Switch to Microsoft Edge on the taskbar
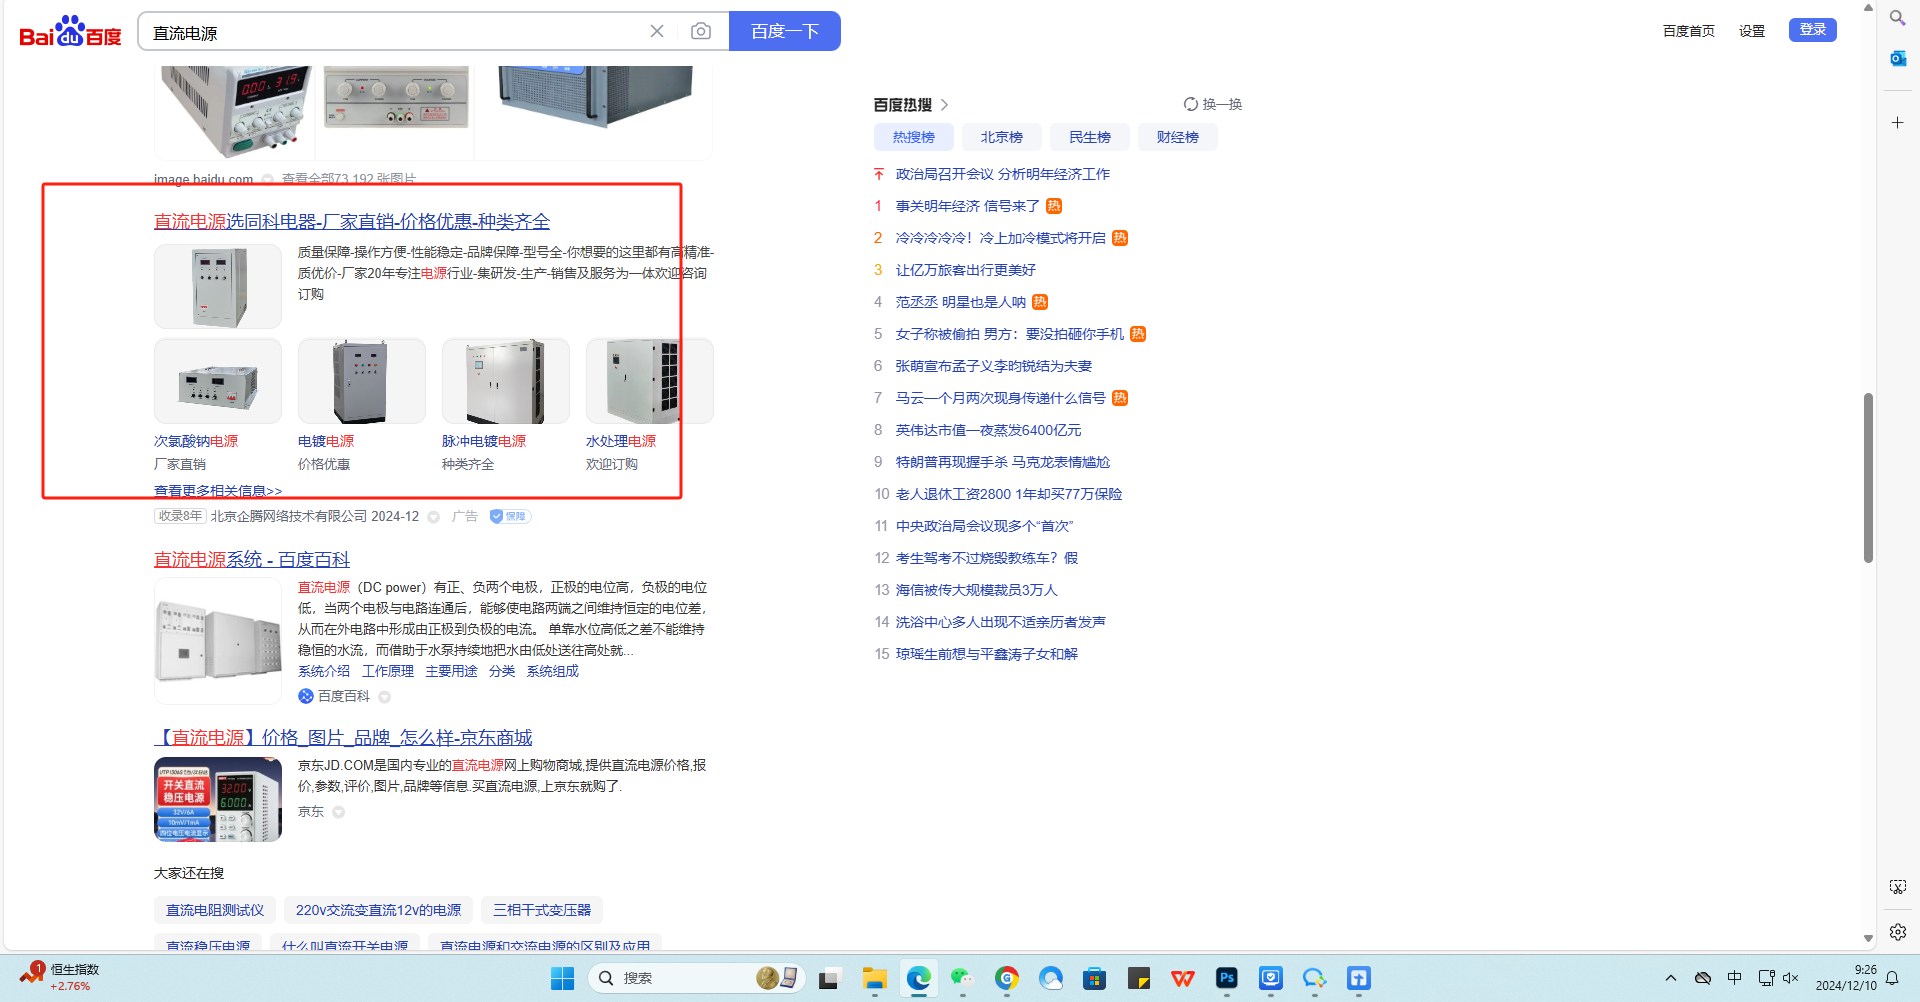Screen dimensions: 1920x1002 coord(918,978)
